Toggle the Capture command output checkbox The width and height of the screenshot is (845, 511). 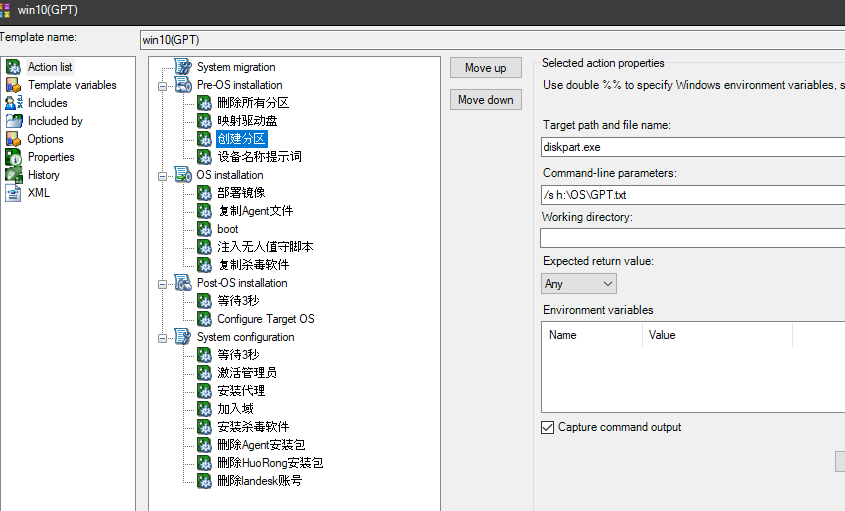[x=548, y=427]
